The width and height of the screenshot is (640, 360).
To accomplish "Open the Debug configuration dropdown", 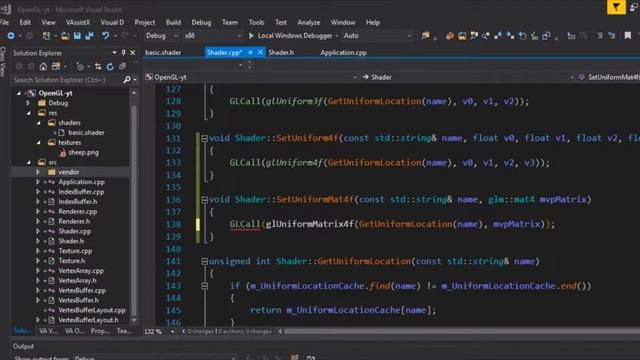I will (x=161, y=36).
